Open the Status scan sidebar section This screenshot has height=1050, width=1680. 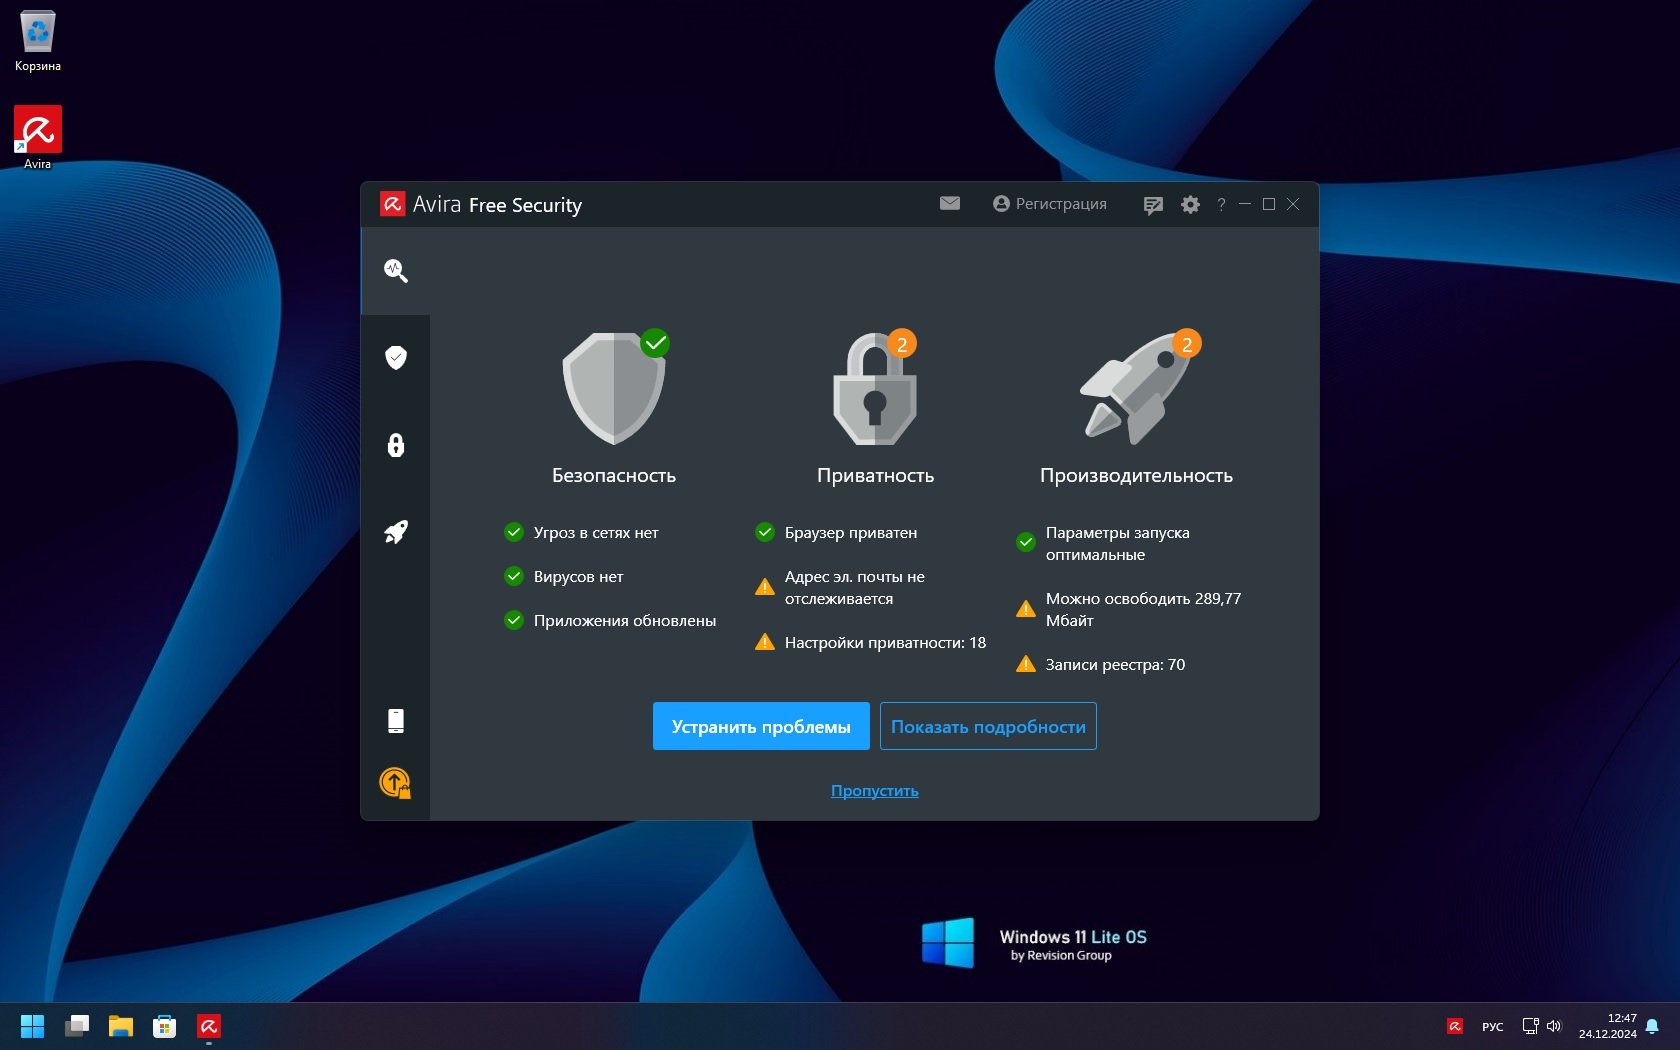pyautogui.click(x=396, y=271)
